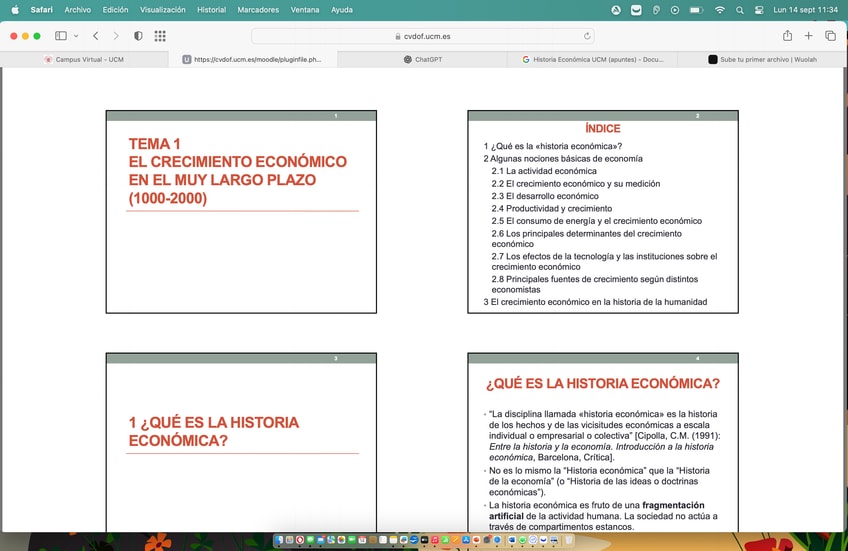
Task: Open Control Center in menu bar
Action: click(759, 10)
